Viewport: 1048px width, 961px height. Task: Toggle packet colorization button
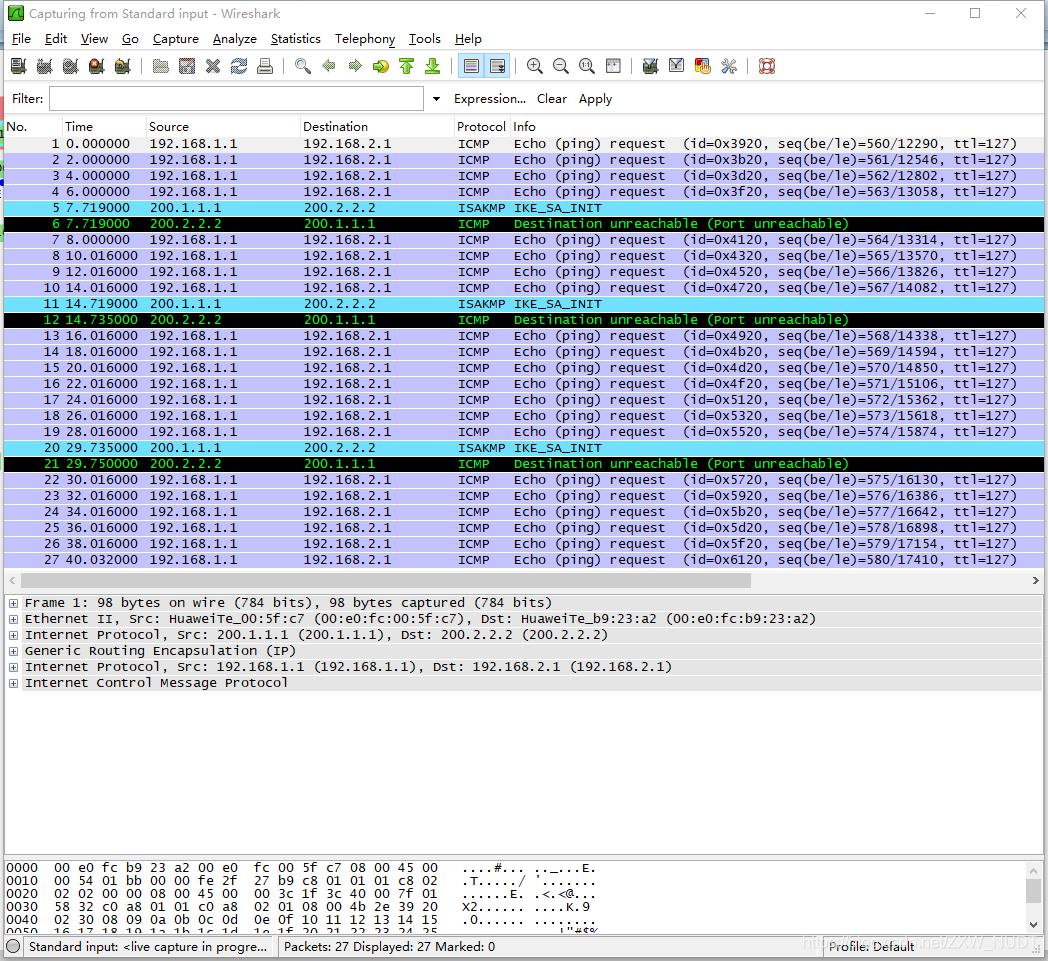(x=471, y=66)
